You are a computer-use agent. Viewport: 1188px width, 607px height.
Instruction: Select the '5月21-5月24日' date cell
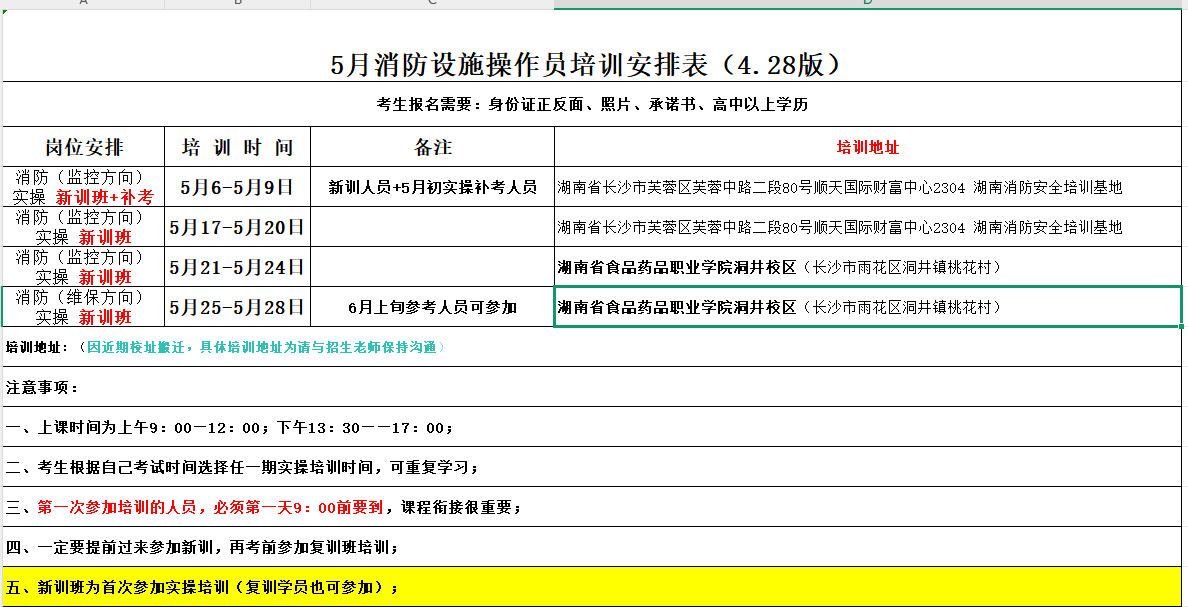pyautogui.click(x=237, y=267)
